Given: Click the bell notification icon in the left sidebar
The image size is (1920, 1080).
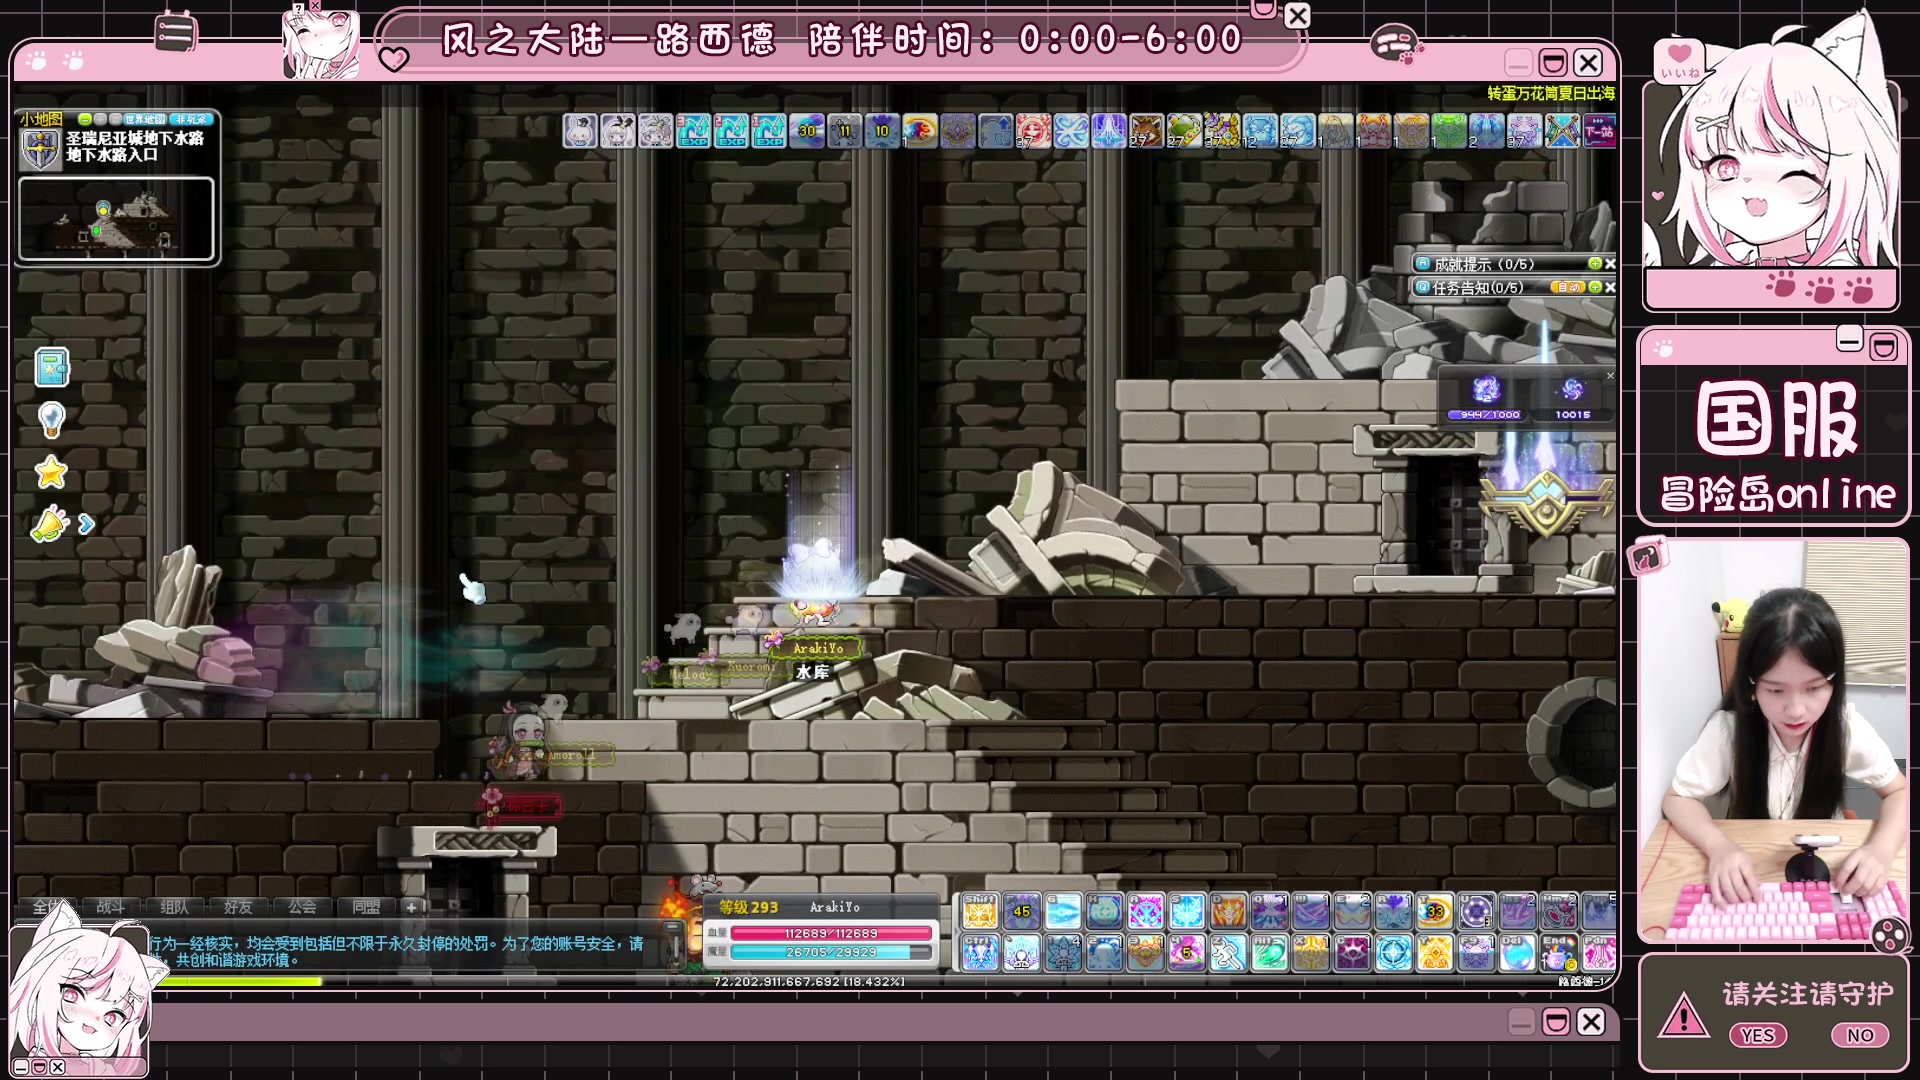Looking at the screenshot, I should click(49, 524).
